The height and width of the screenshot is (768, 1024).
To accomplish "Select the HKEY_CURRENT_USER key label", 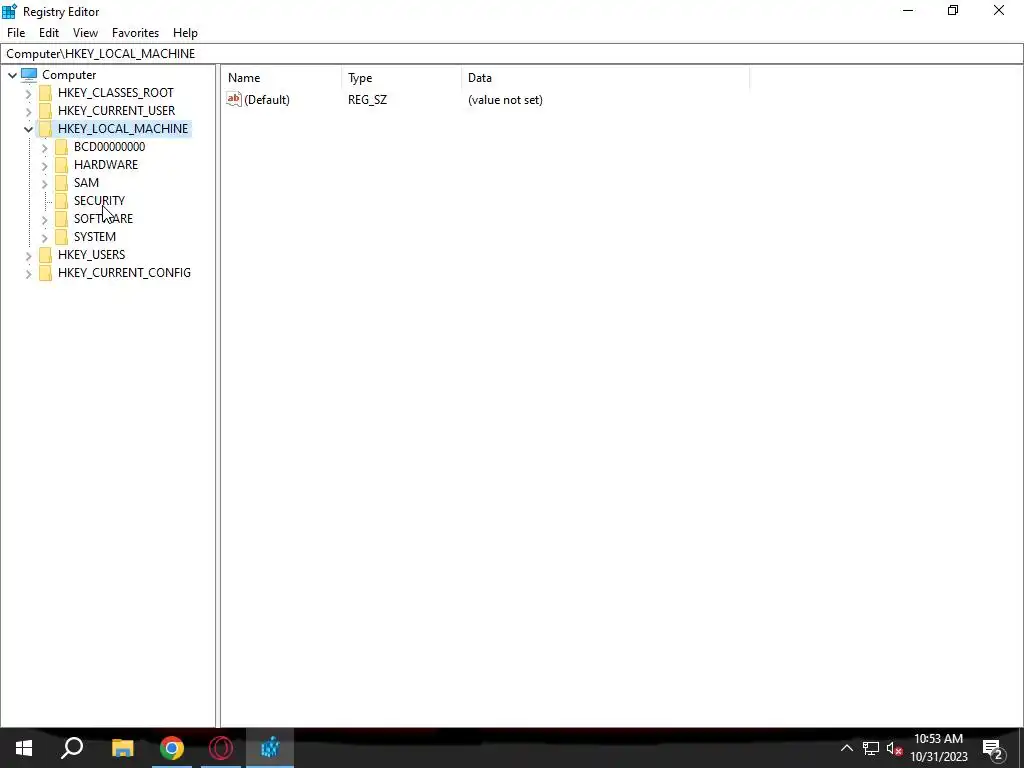I will pos(116,110).
